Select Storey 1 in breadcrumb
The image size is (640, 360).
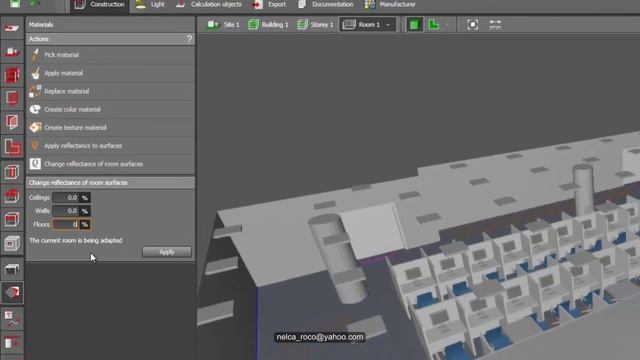pos(315,24)
